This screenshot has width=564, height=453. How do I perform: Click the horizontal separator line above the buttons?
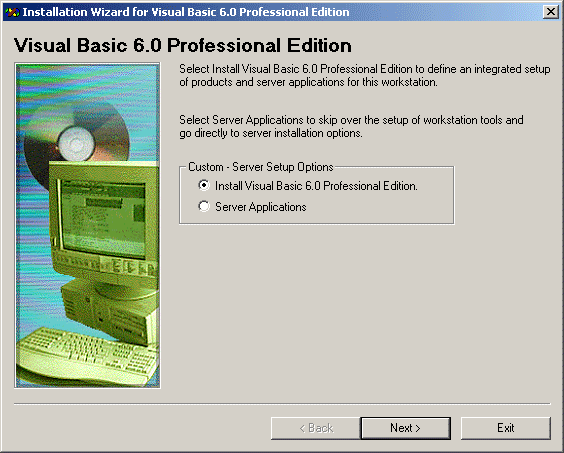[282, 404]
